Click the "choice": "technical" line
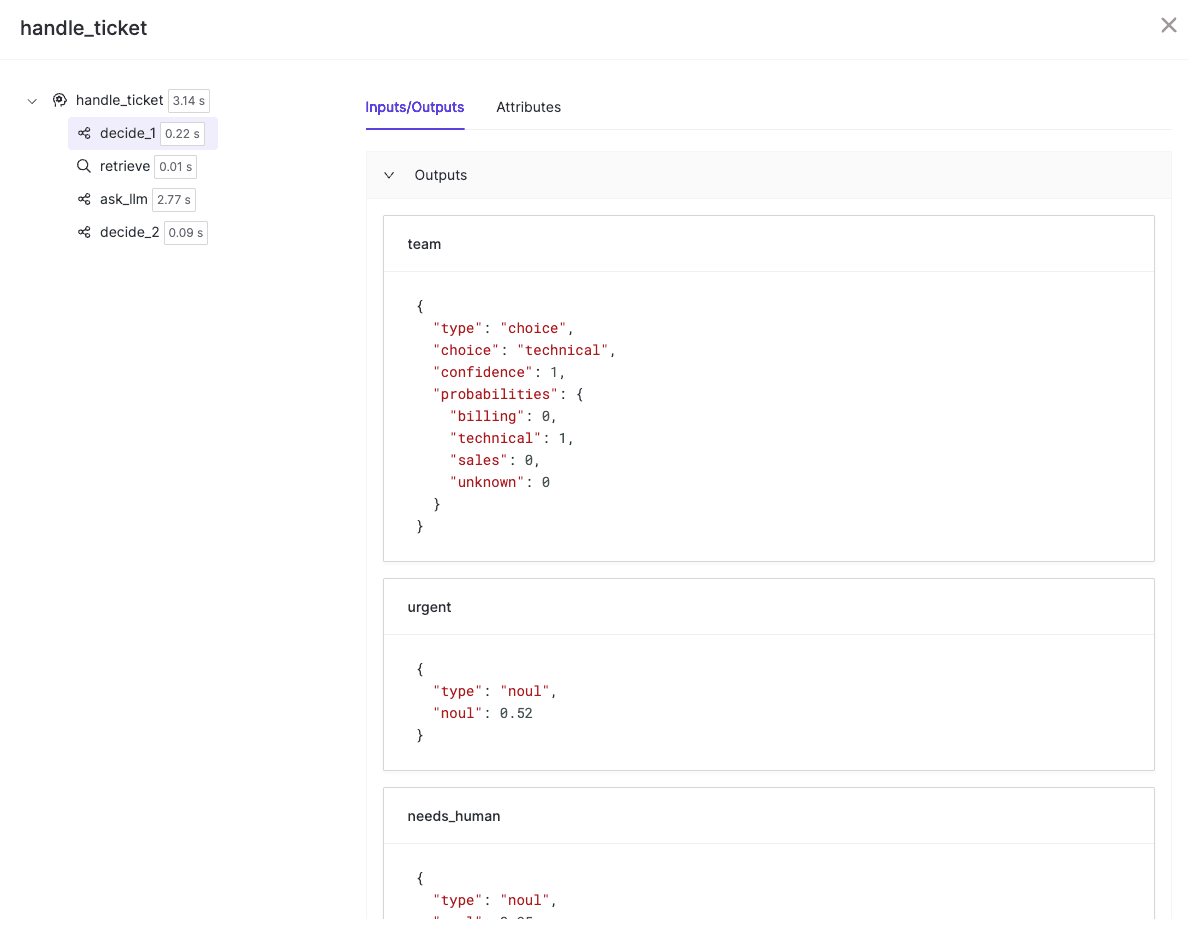This screenshot has height=938, width=1189. (x=524, y=350)
